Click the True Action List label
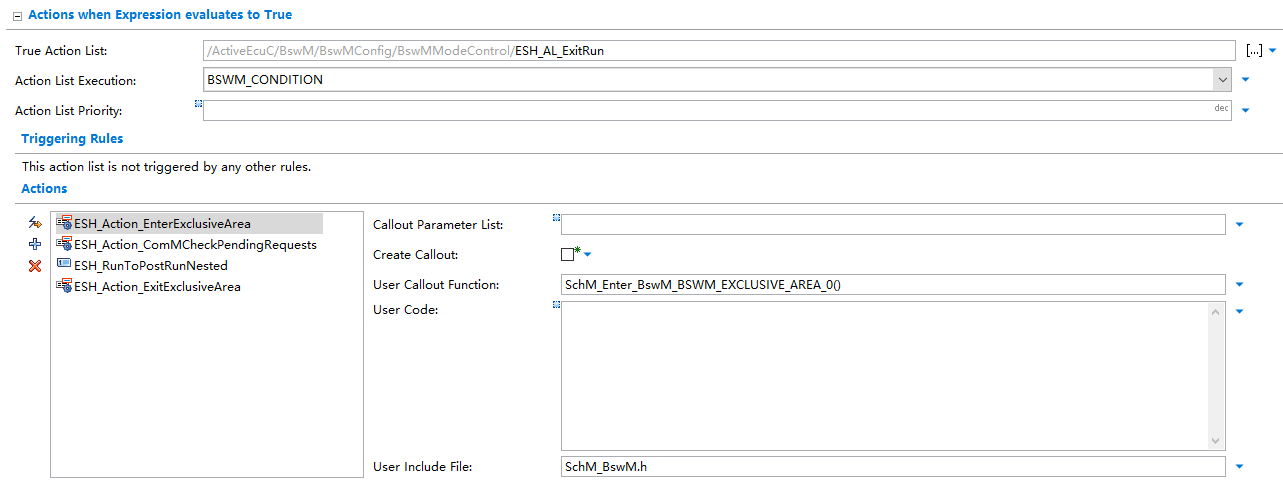The width and height of the screenshot is (1283, 484). tap(61, 51)
